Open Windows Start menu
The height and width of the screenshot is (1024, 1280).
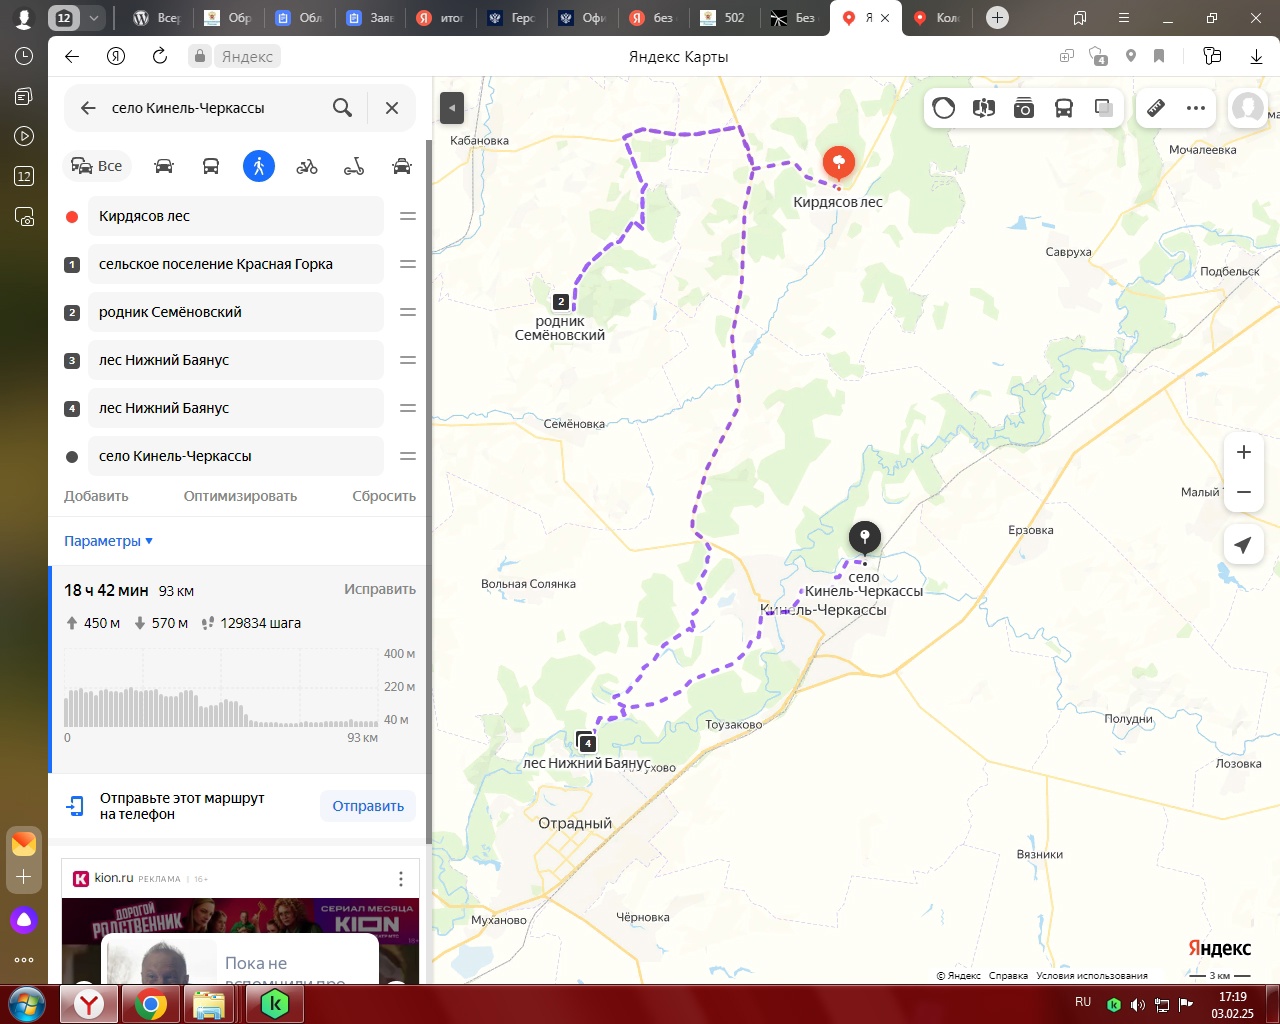point(27,1004)
